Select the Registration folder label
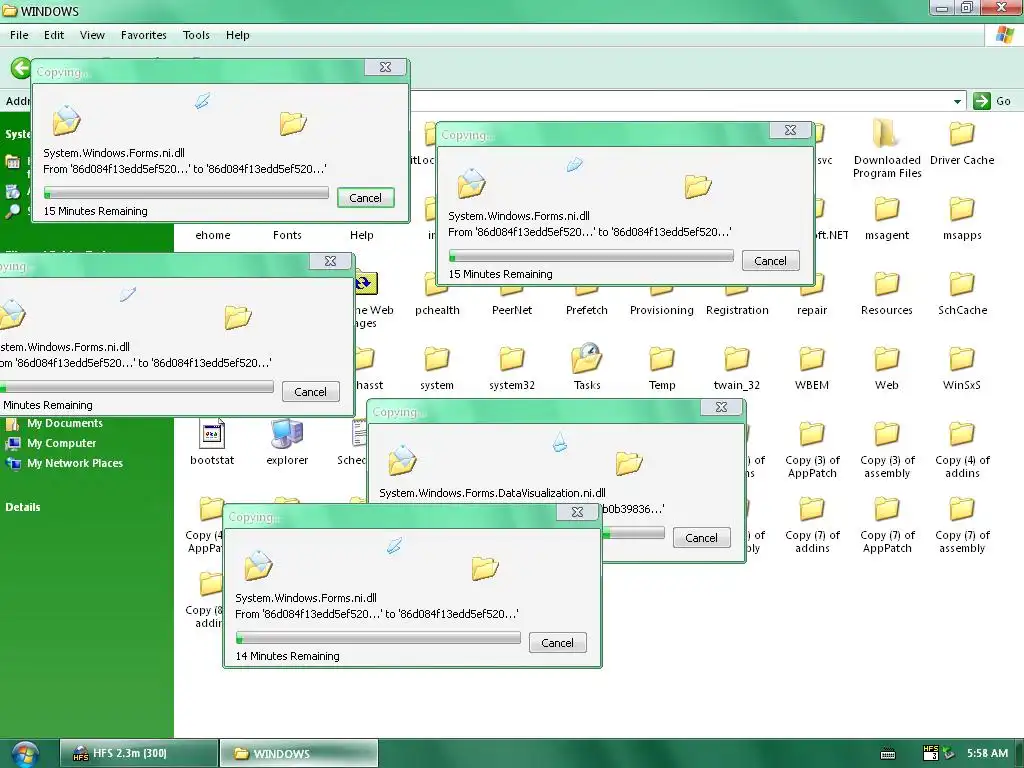This screenshot has width=1024, height=768. coord(737,310)
